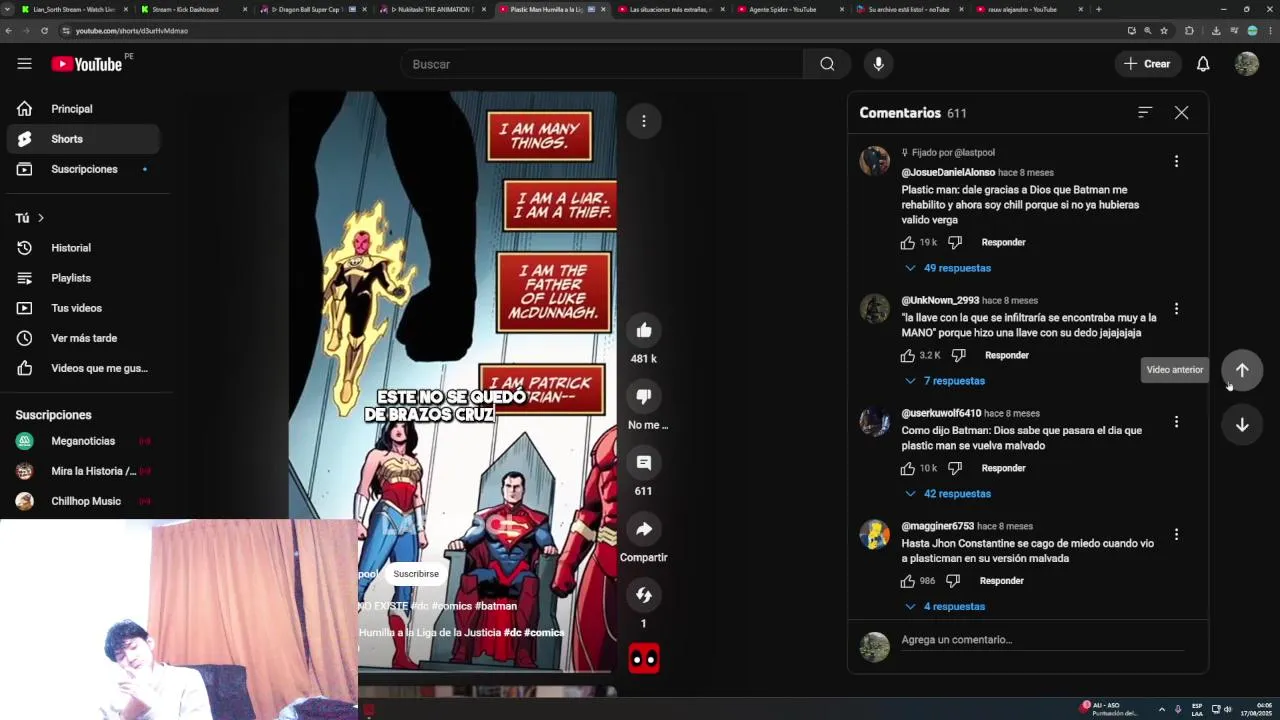This screenshot has width=1280, height=720.
Task: Open the notifications bell
Action: [x=1203, y=64]
